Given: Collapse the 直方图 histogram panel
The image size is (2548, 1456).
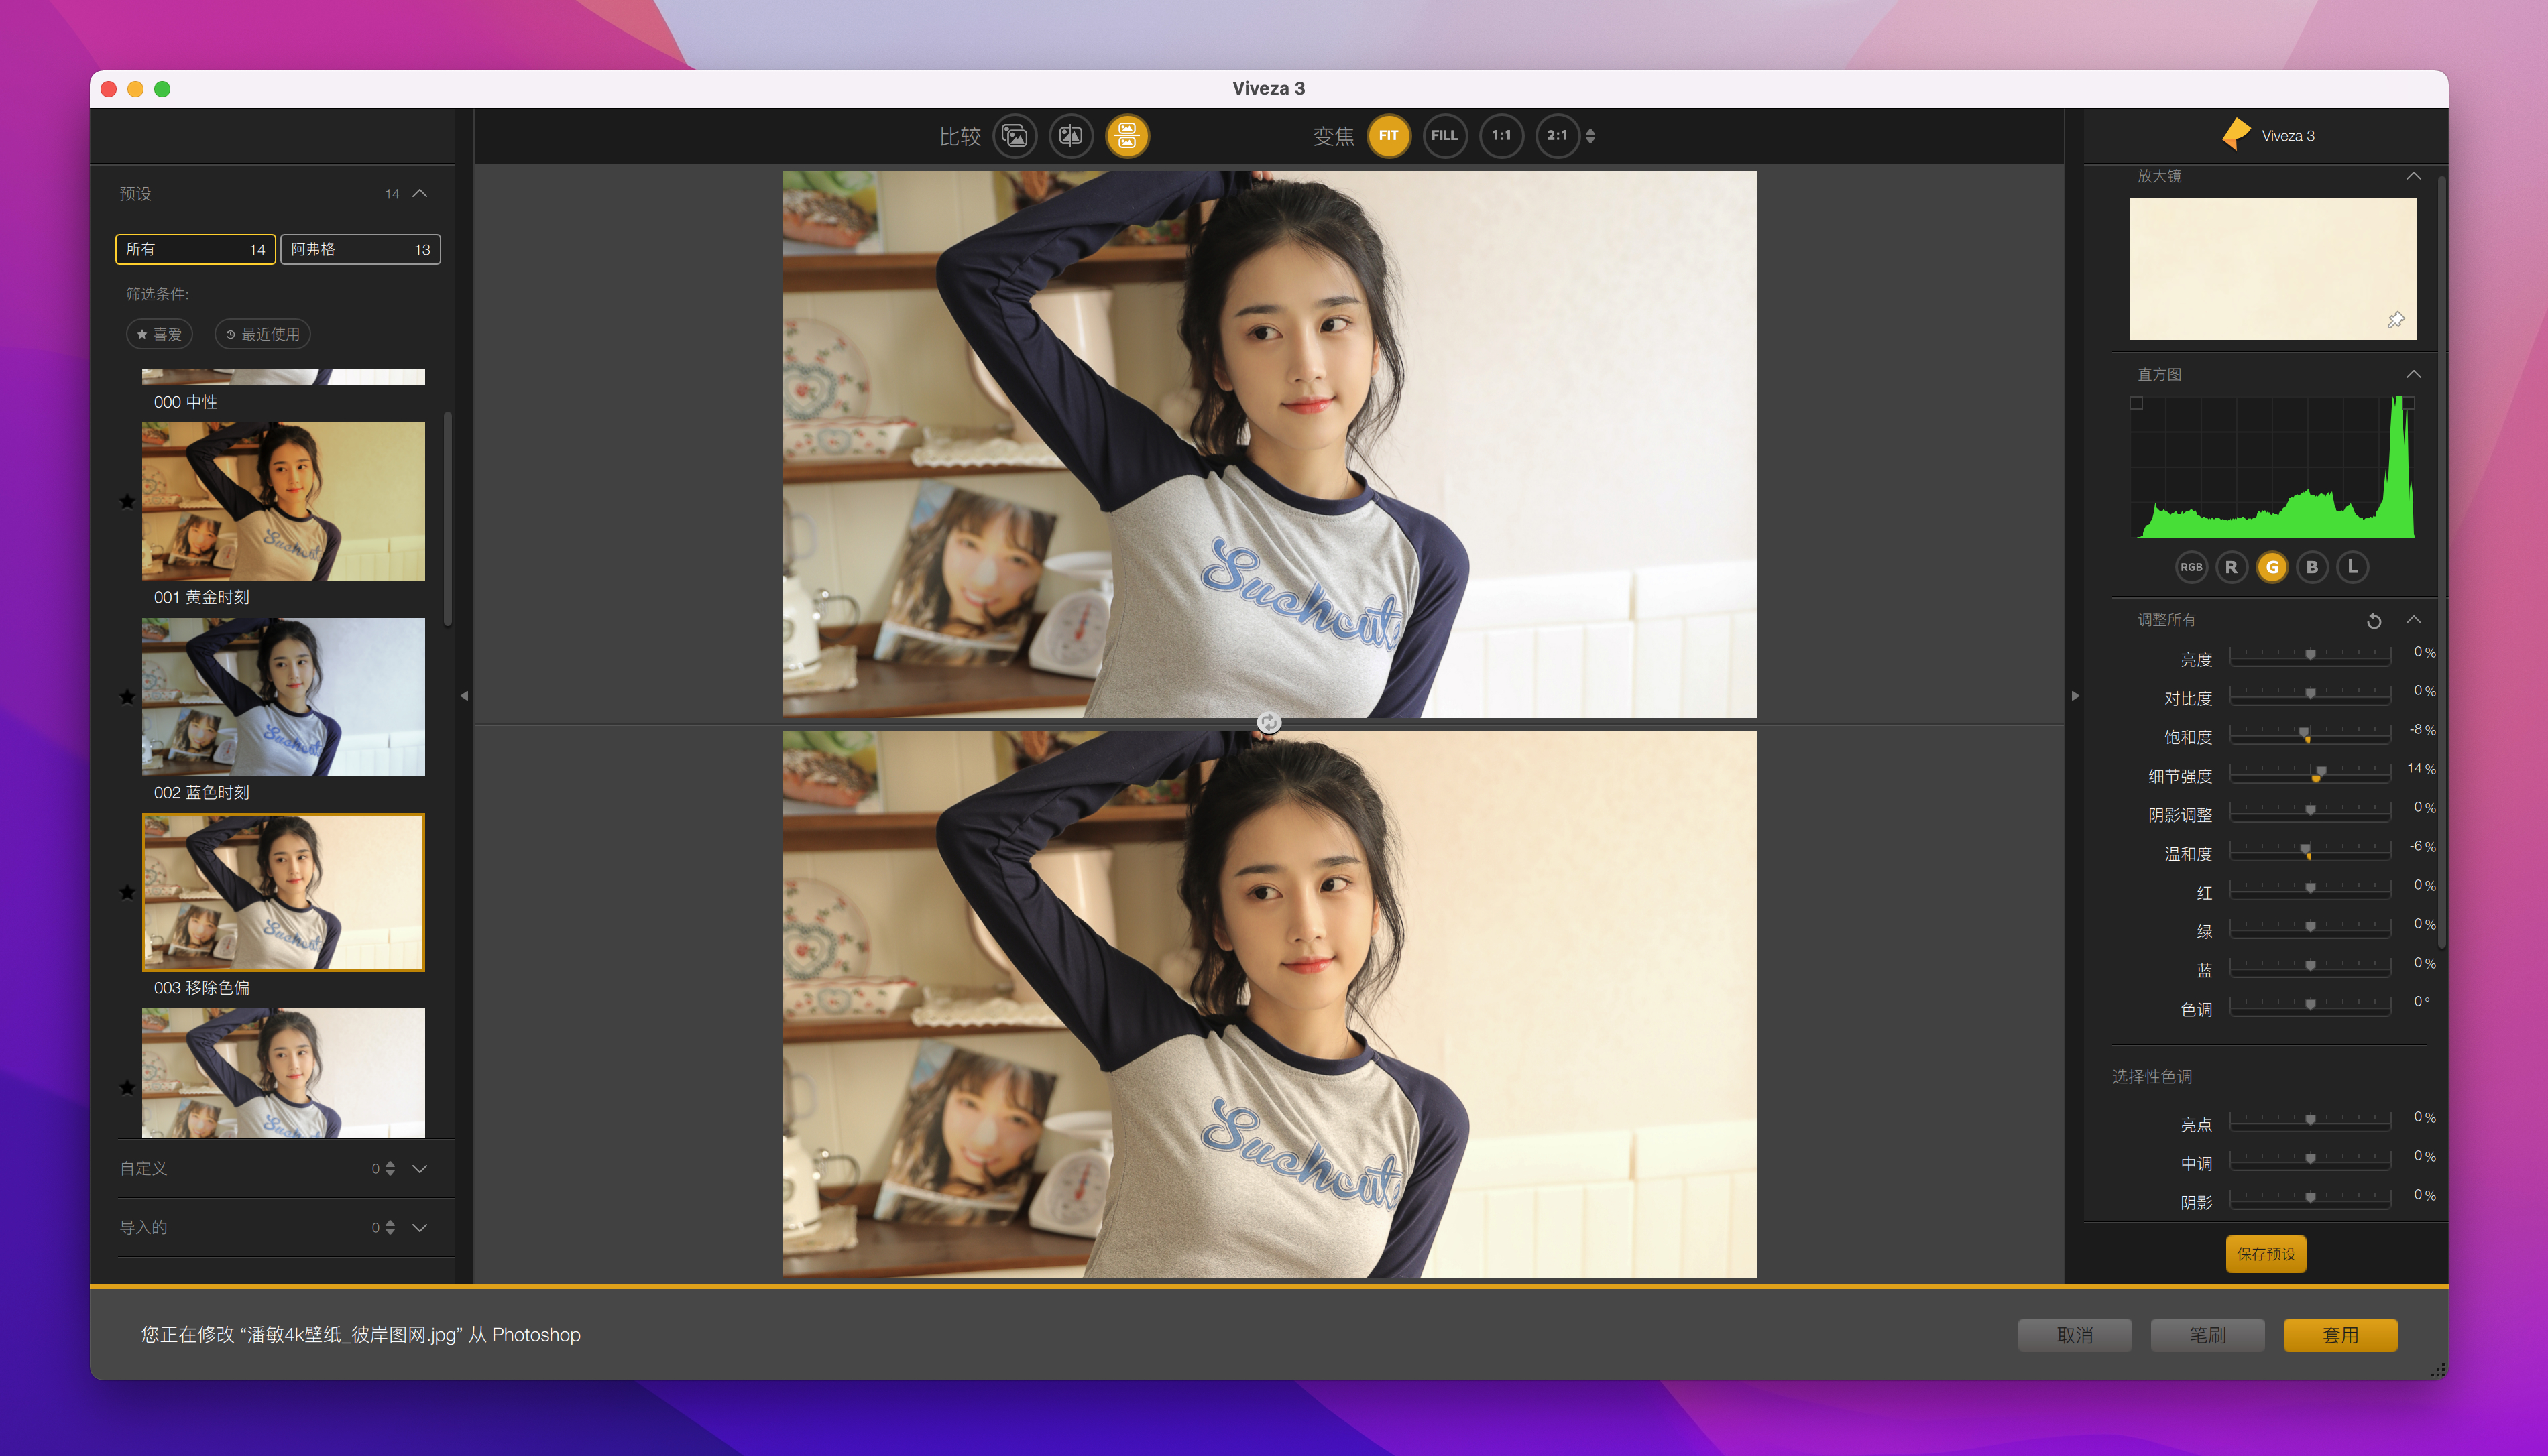Looking at the screenshot, I should (x=2413, y=374).
